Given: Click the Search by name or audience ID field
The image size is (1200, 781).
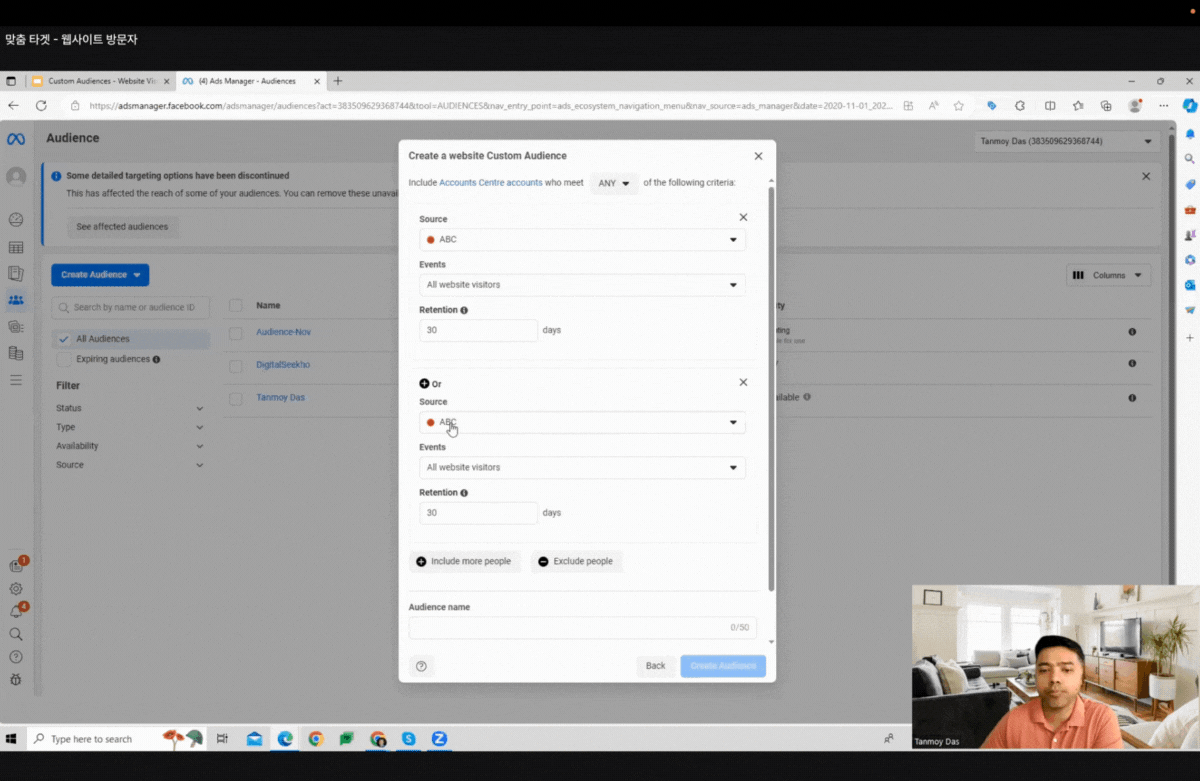Looking at the screenshot, I should point(131,307).
